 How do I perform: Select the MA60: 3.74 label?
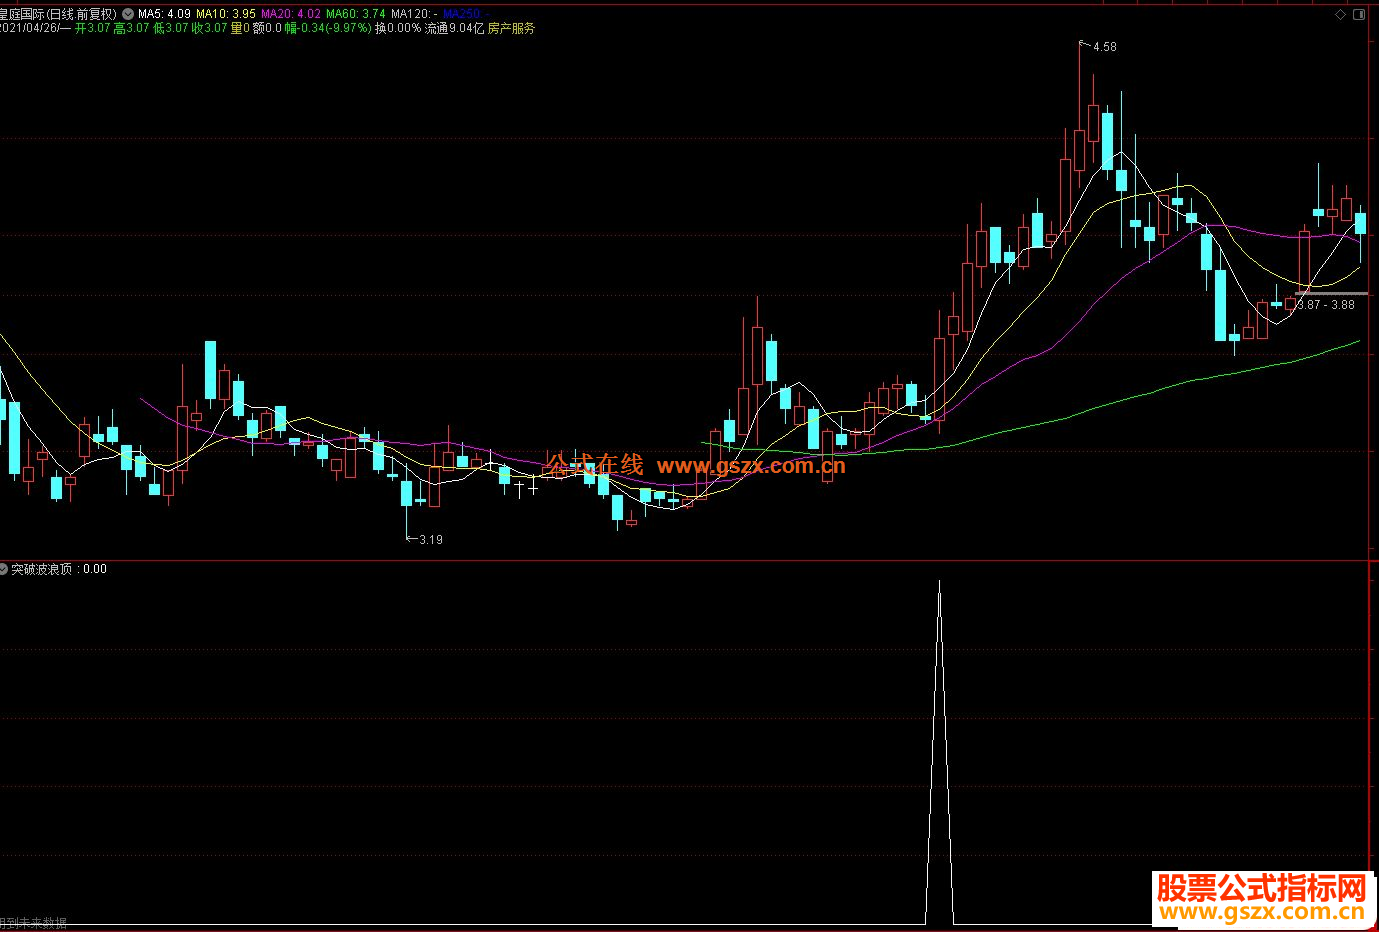click(x=356, y=15)
